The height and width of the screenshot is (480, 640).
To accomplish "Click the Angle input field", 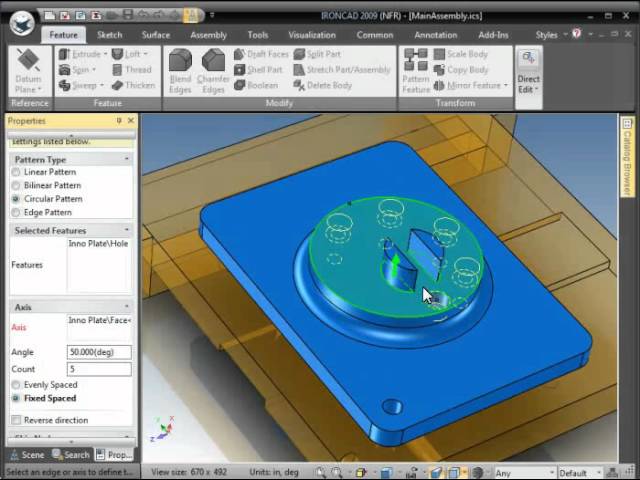I will coord(99,352).
